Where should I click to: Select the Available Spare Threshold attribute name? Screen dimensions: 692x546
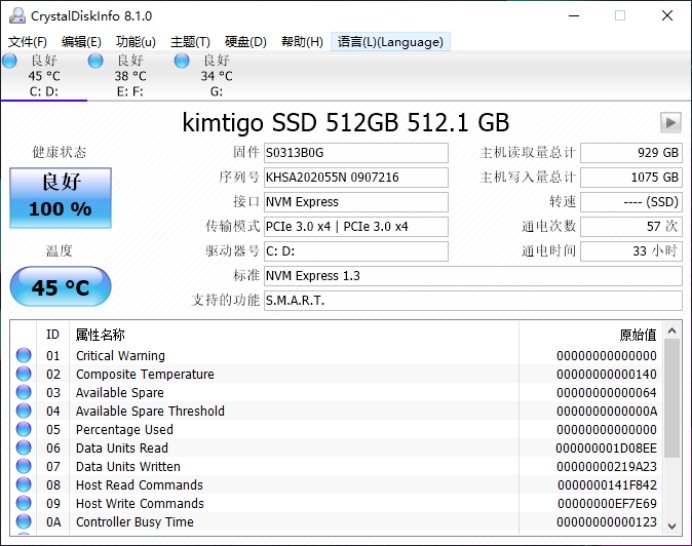pos(150,411)
